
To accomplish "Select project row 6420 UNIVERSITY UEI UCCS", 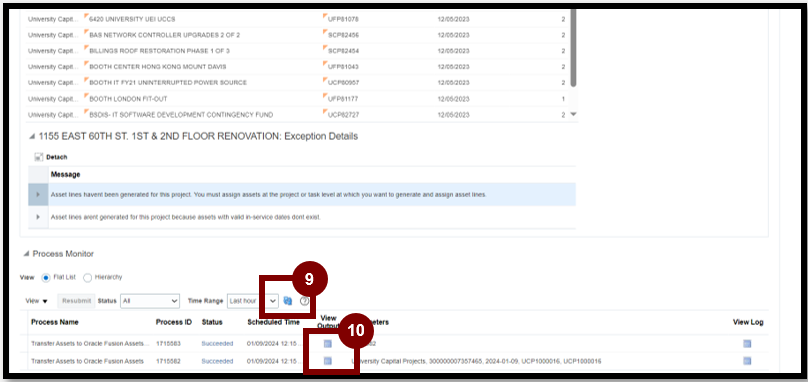I will point(301,19).
